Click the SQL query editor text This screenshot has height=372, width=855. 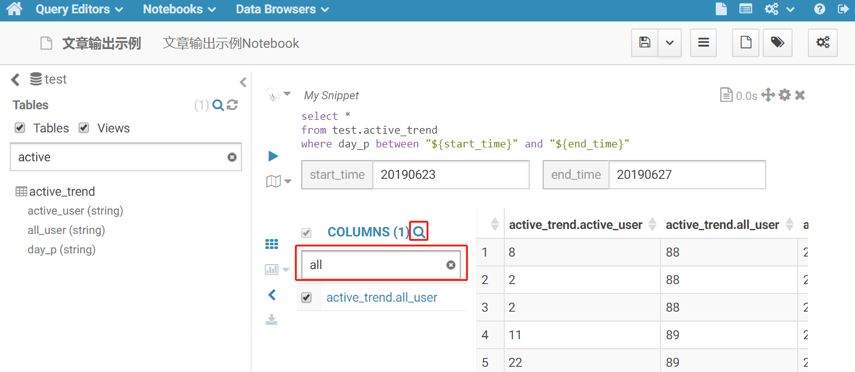coord(465,130)
